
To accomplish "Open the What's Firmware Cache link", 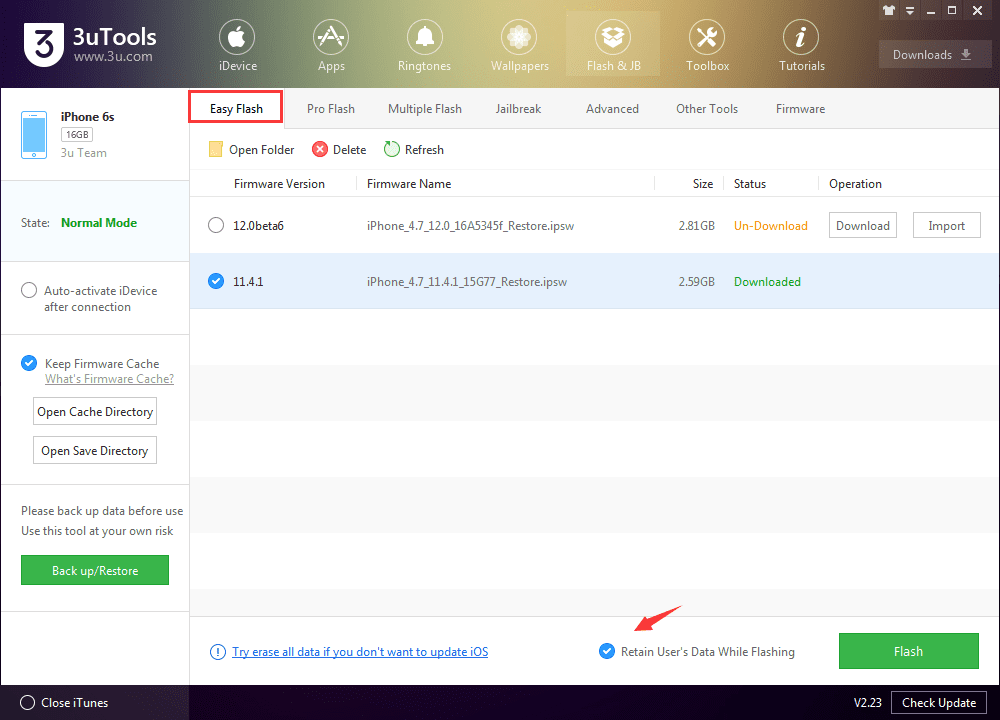I will click(109, 378).
